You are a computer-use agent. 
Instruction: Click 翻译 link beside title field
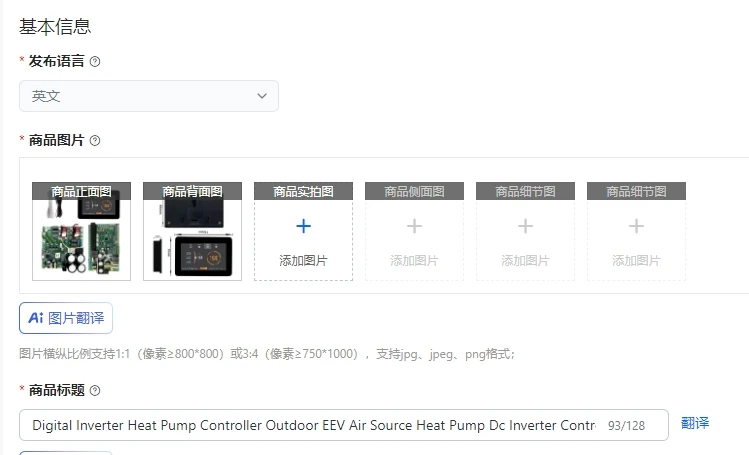(x=695, y=423)
